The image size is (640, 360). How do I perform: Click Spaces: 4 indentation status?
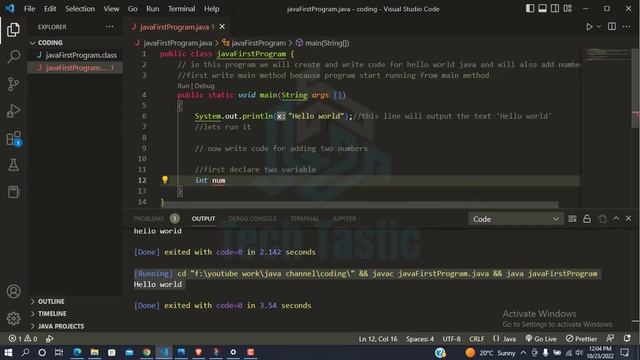click(420, 339)
